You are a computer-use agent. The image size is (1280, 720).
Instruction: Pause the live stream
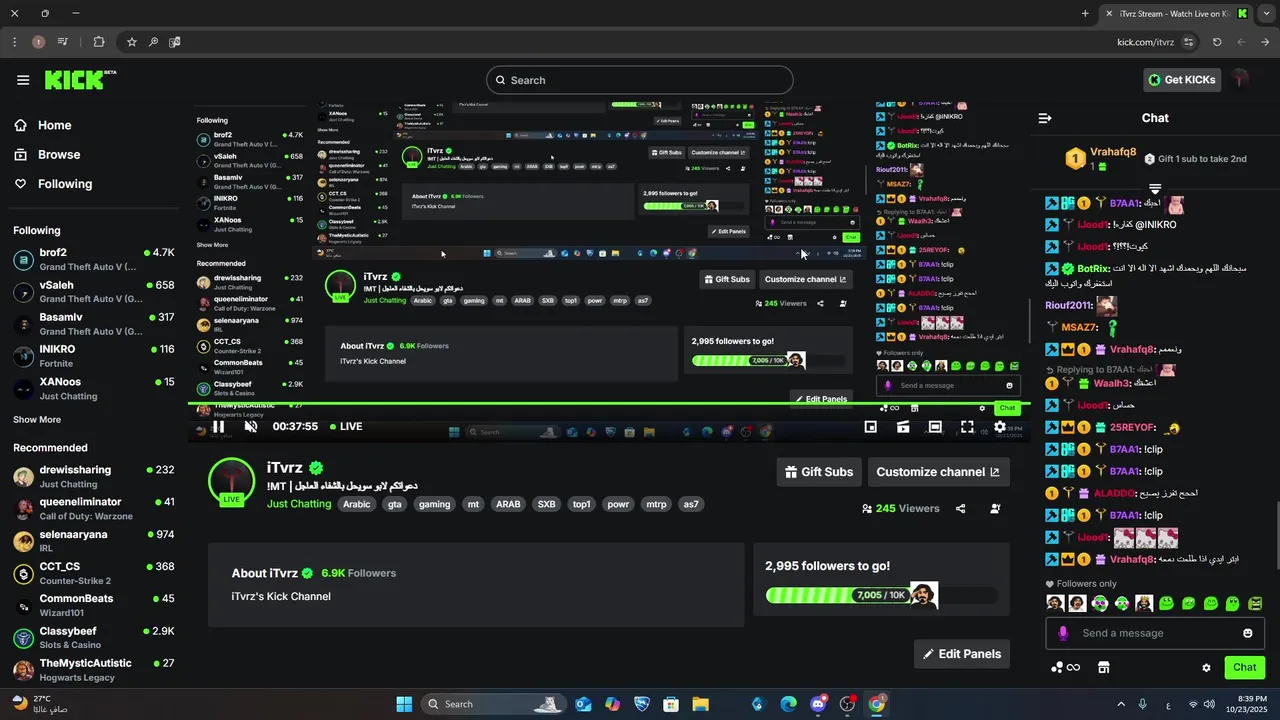pos(218,427)
